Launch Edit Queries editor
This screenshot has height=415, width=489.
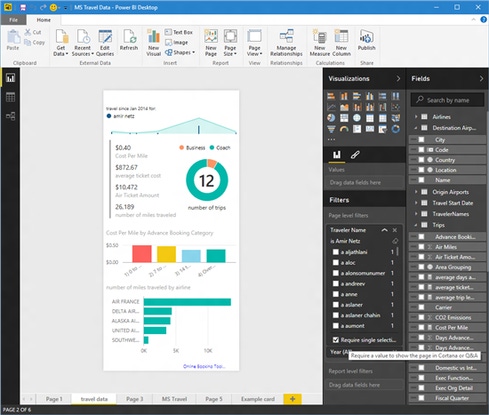coord(105,43)
